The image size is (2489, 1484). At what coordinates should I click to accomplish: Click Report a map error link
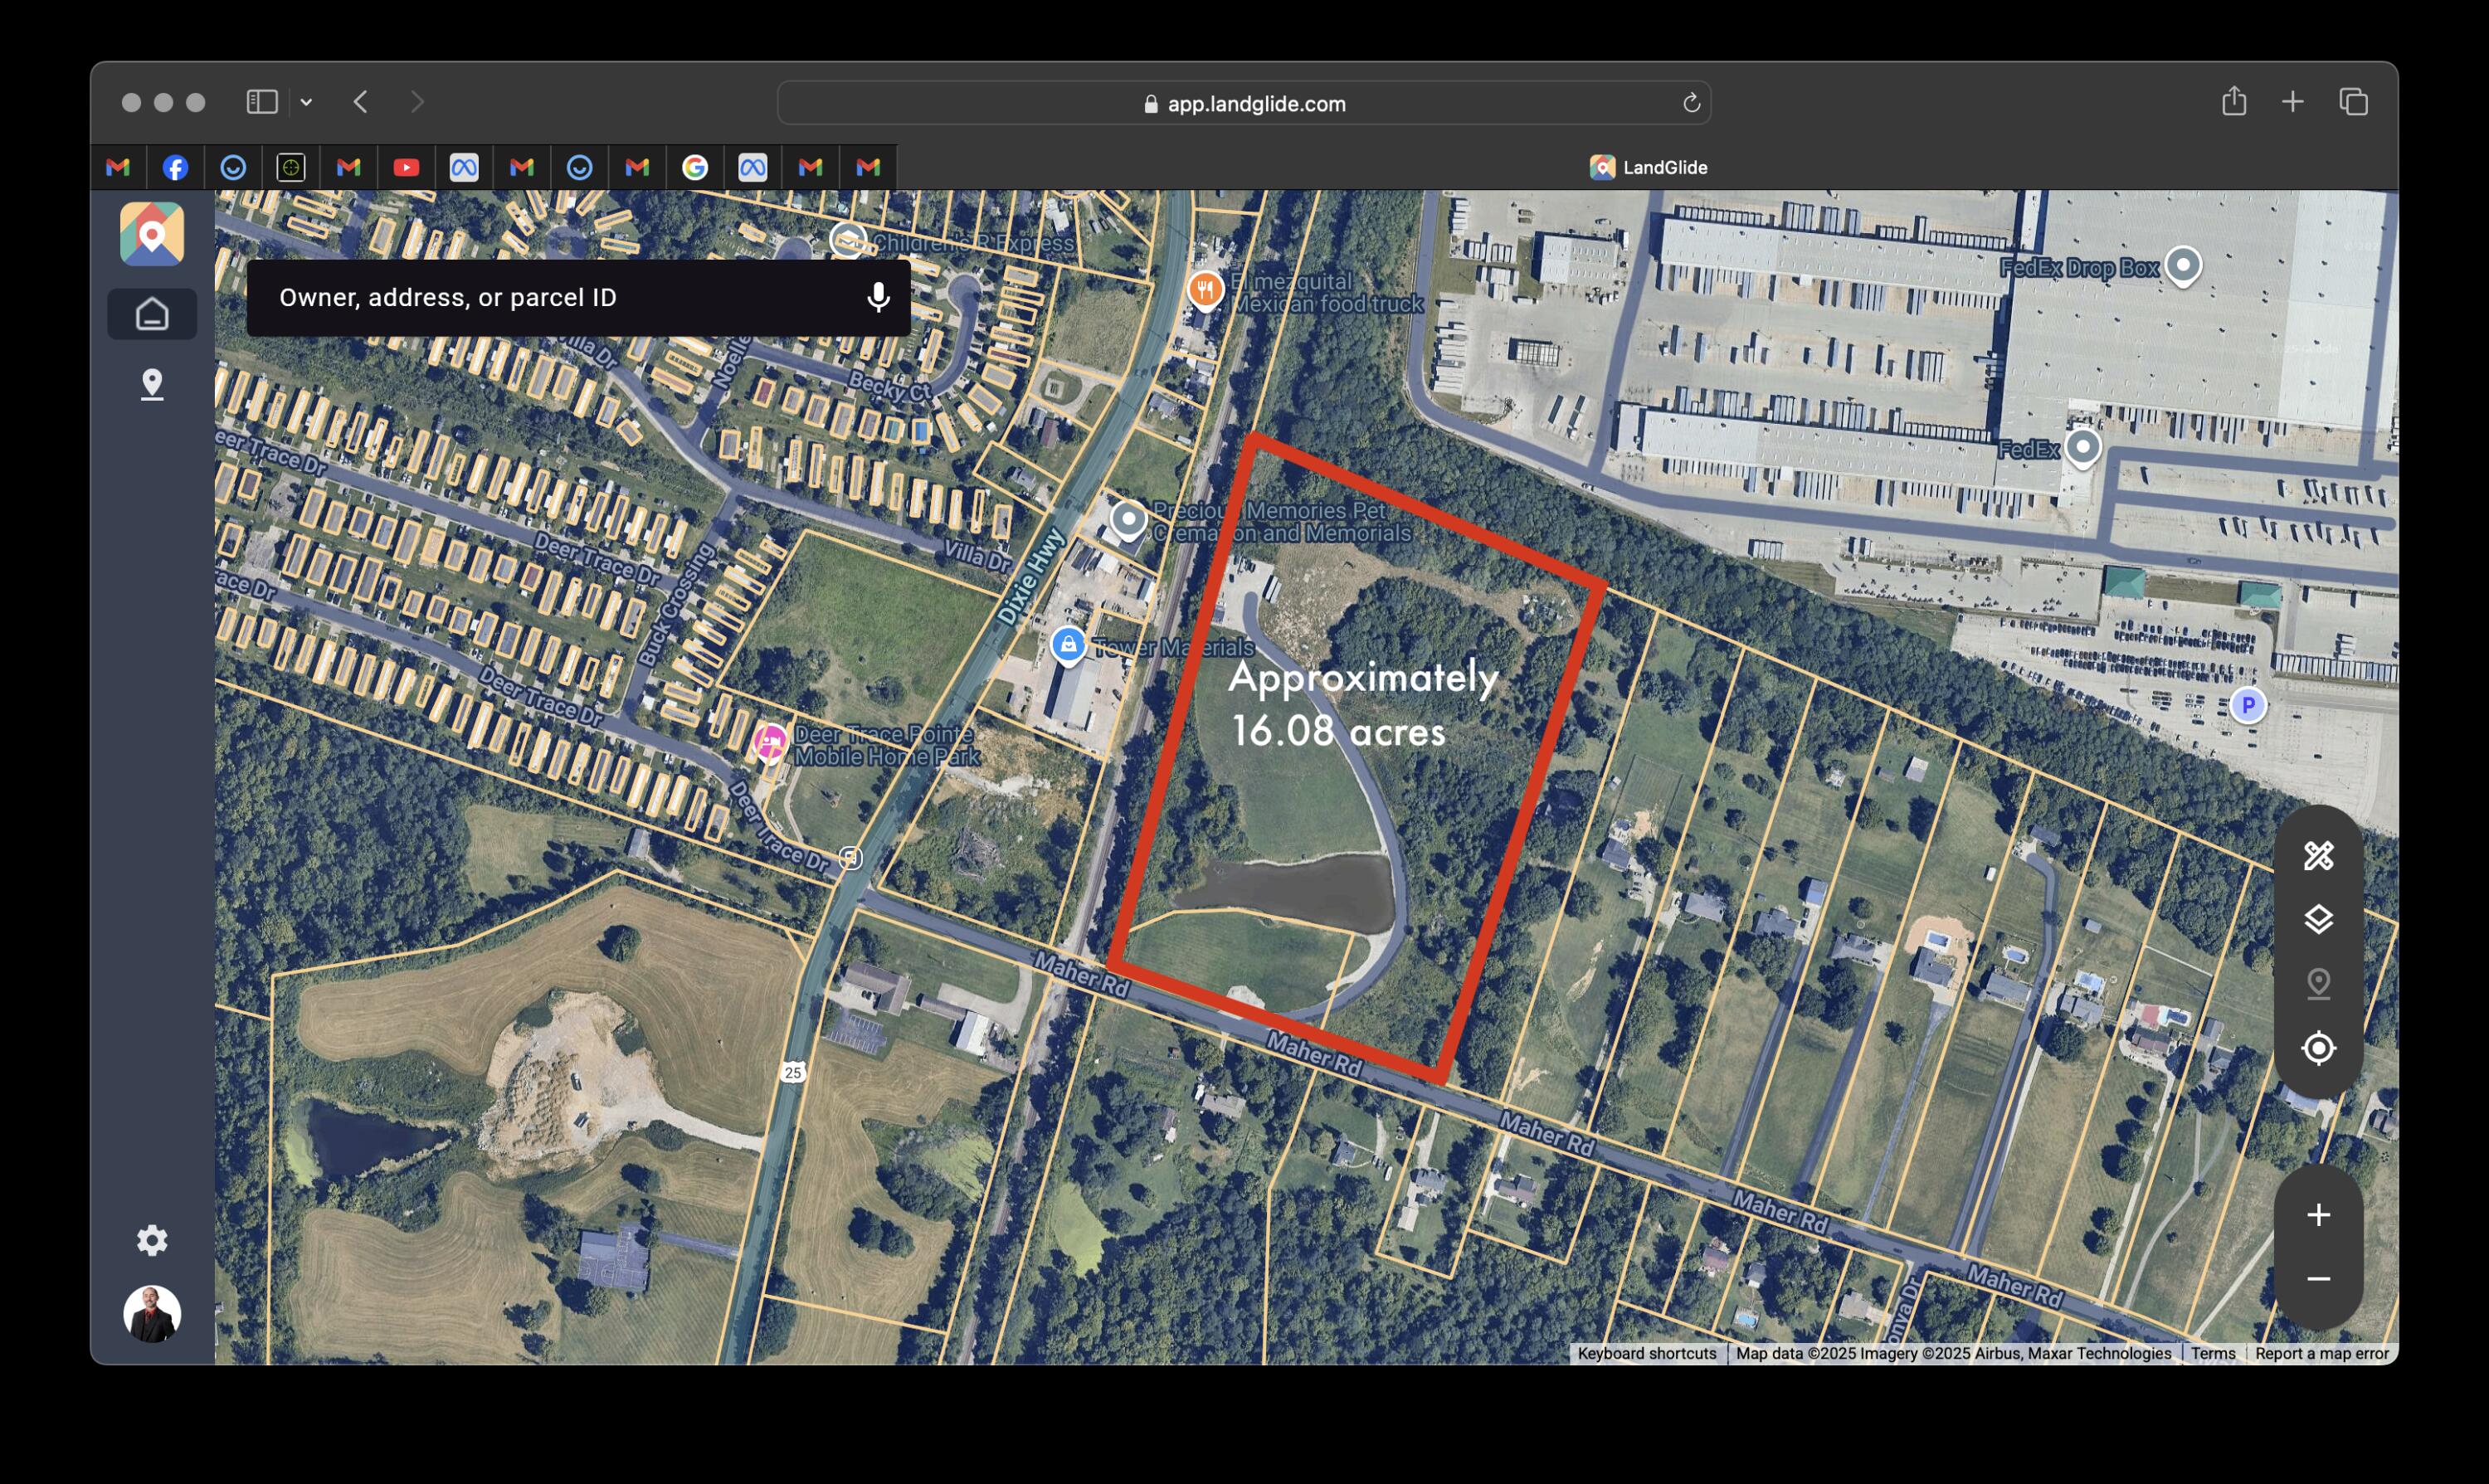(x=2321, y=1353)
